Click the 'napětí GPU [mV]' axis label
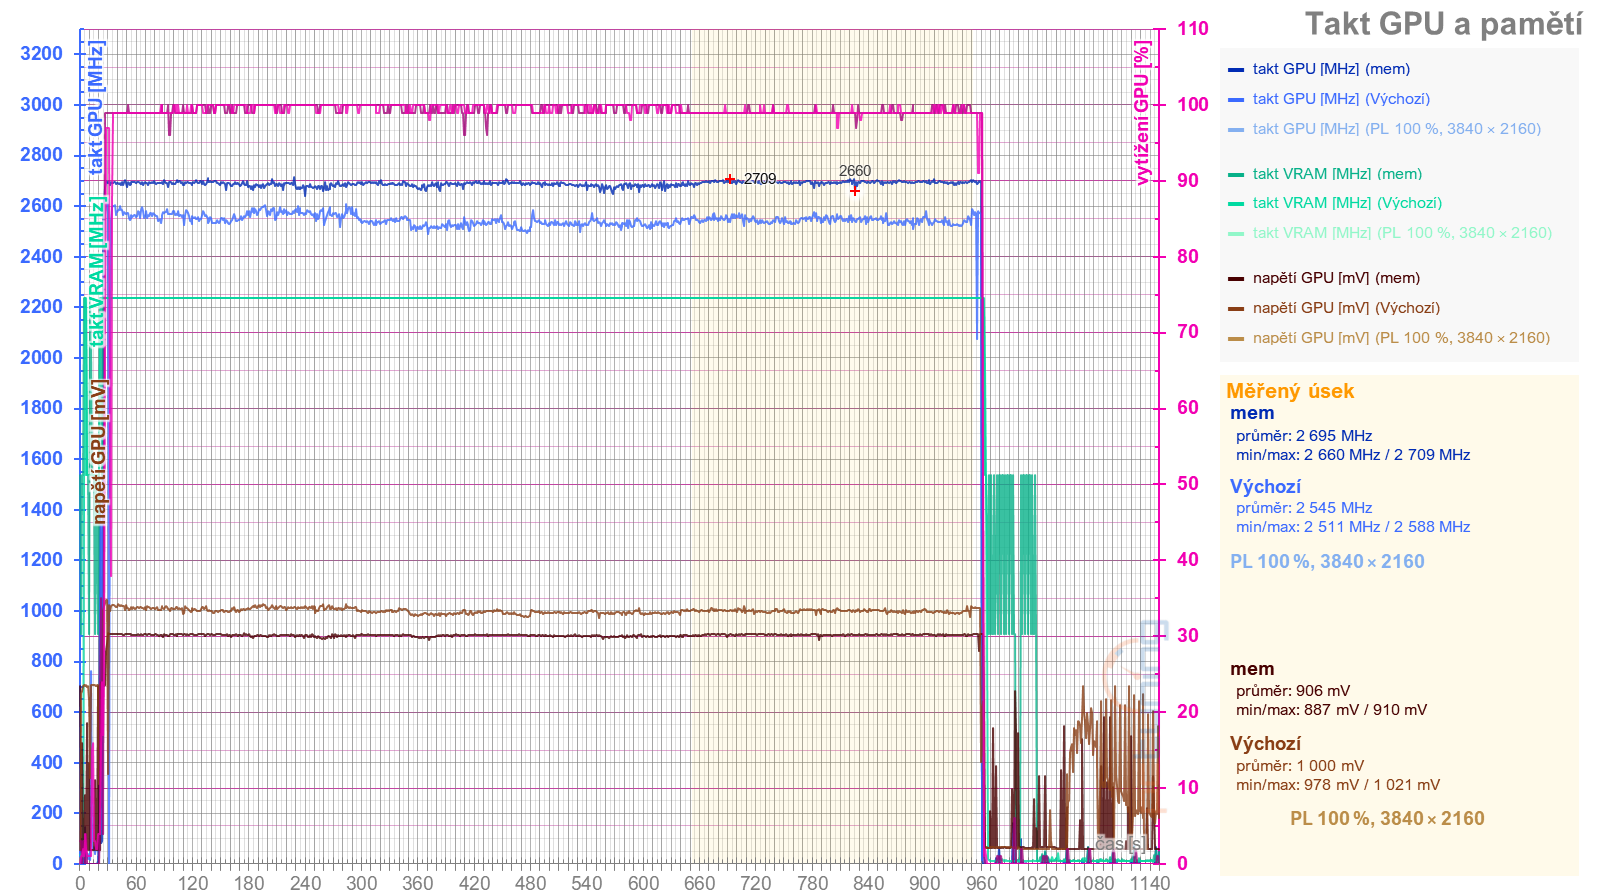 pos(98,451)
